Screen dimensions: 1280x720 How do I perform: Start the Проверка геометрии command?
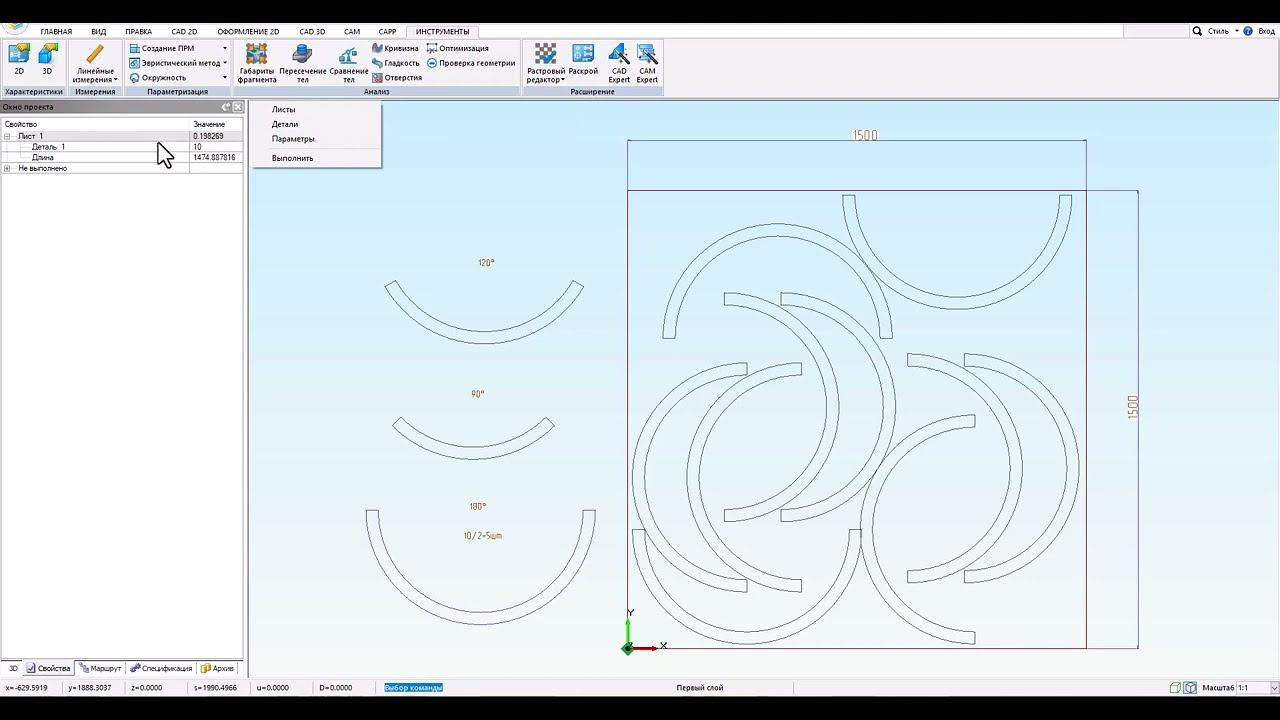471,63
